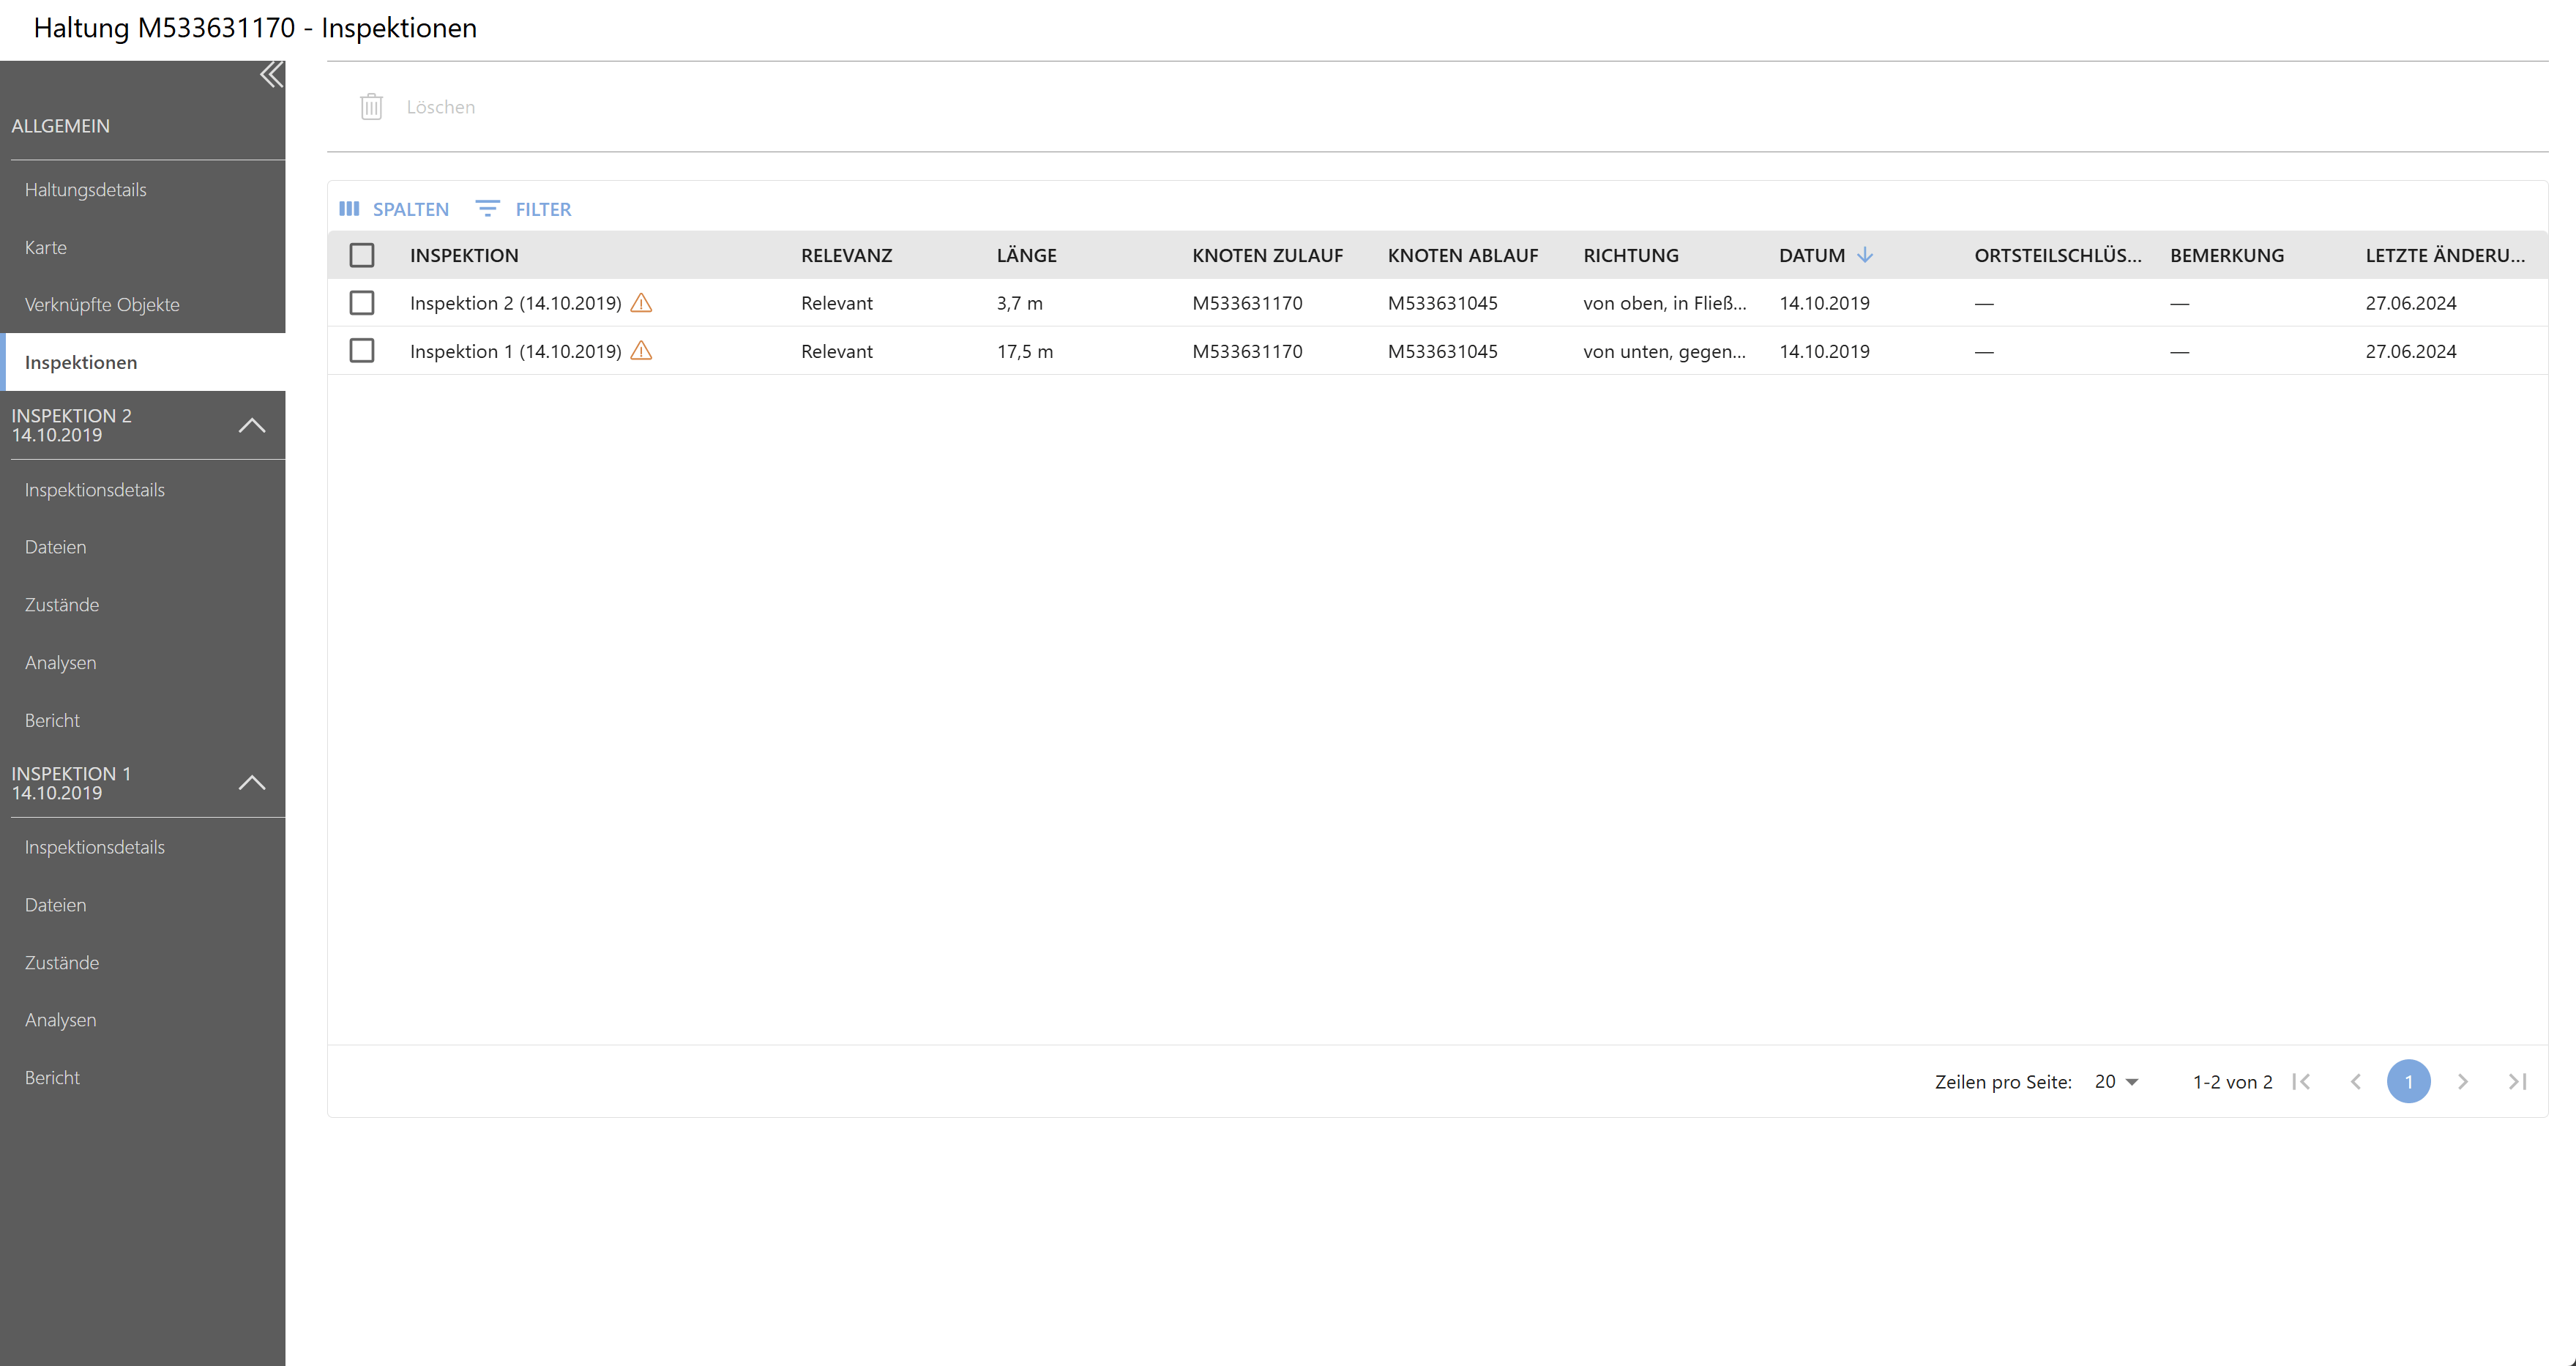Collapse the Inspektion 1 sidebar section
The height and width of the screenshot is (1366, 2576).
252,783
